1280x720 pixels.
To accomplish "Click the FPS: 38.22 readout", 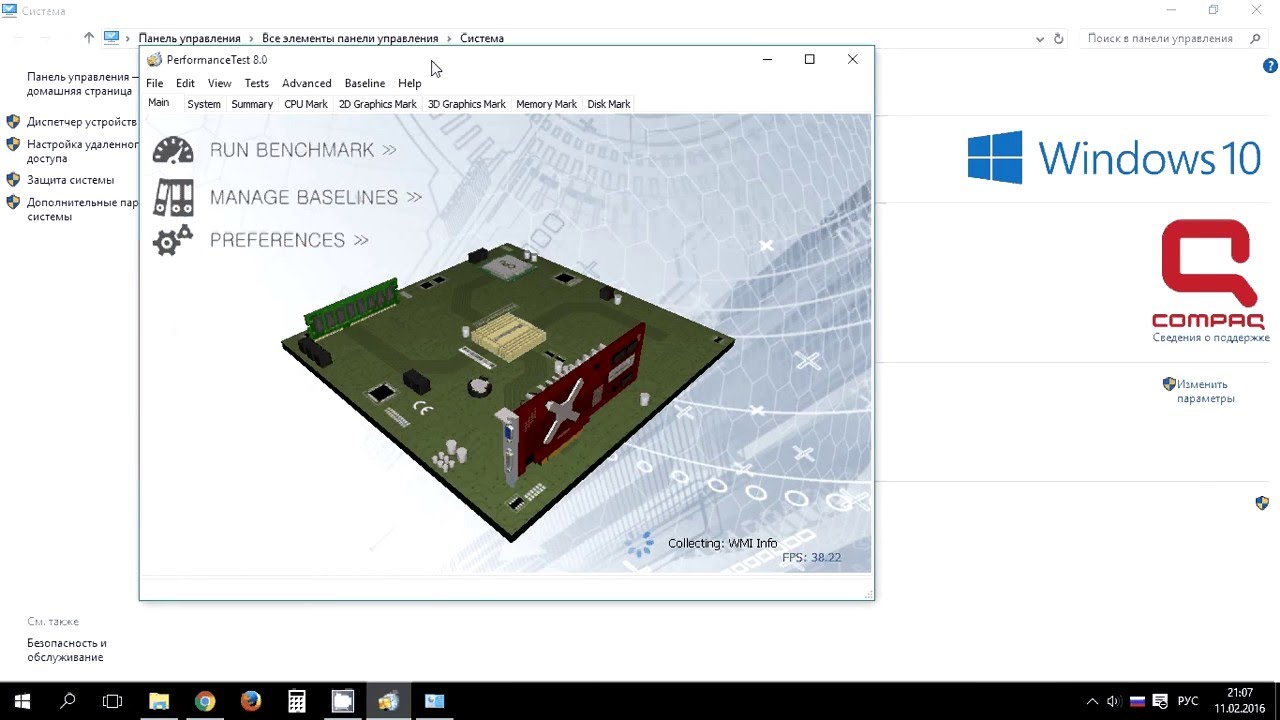I will [x=811, y=558].
